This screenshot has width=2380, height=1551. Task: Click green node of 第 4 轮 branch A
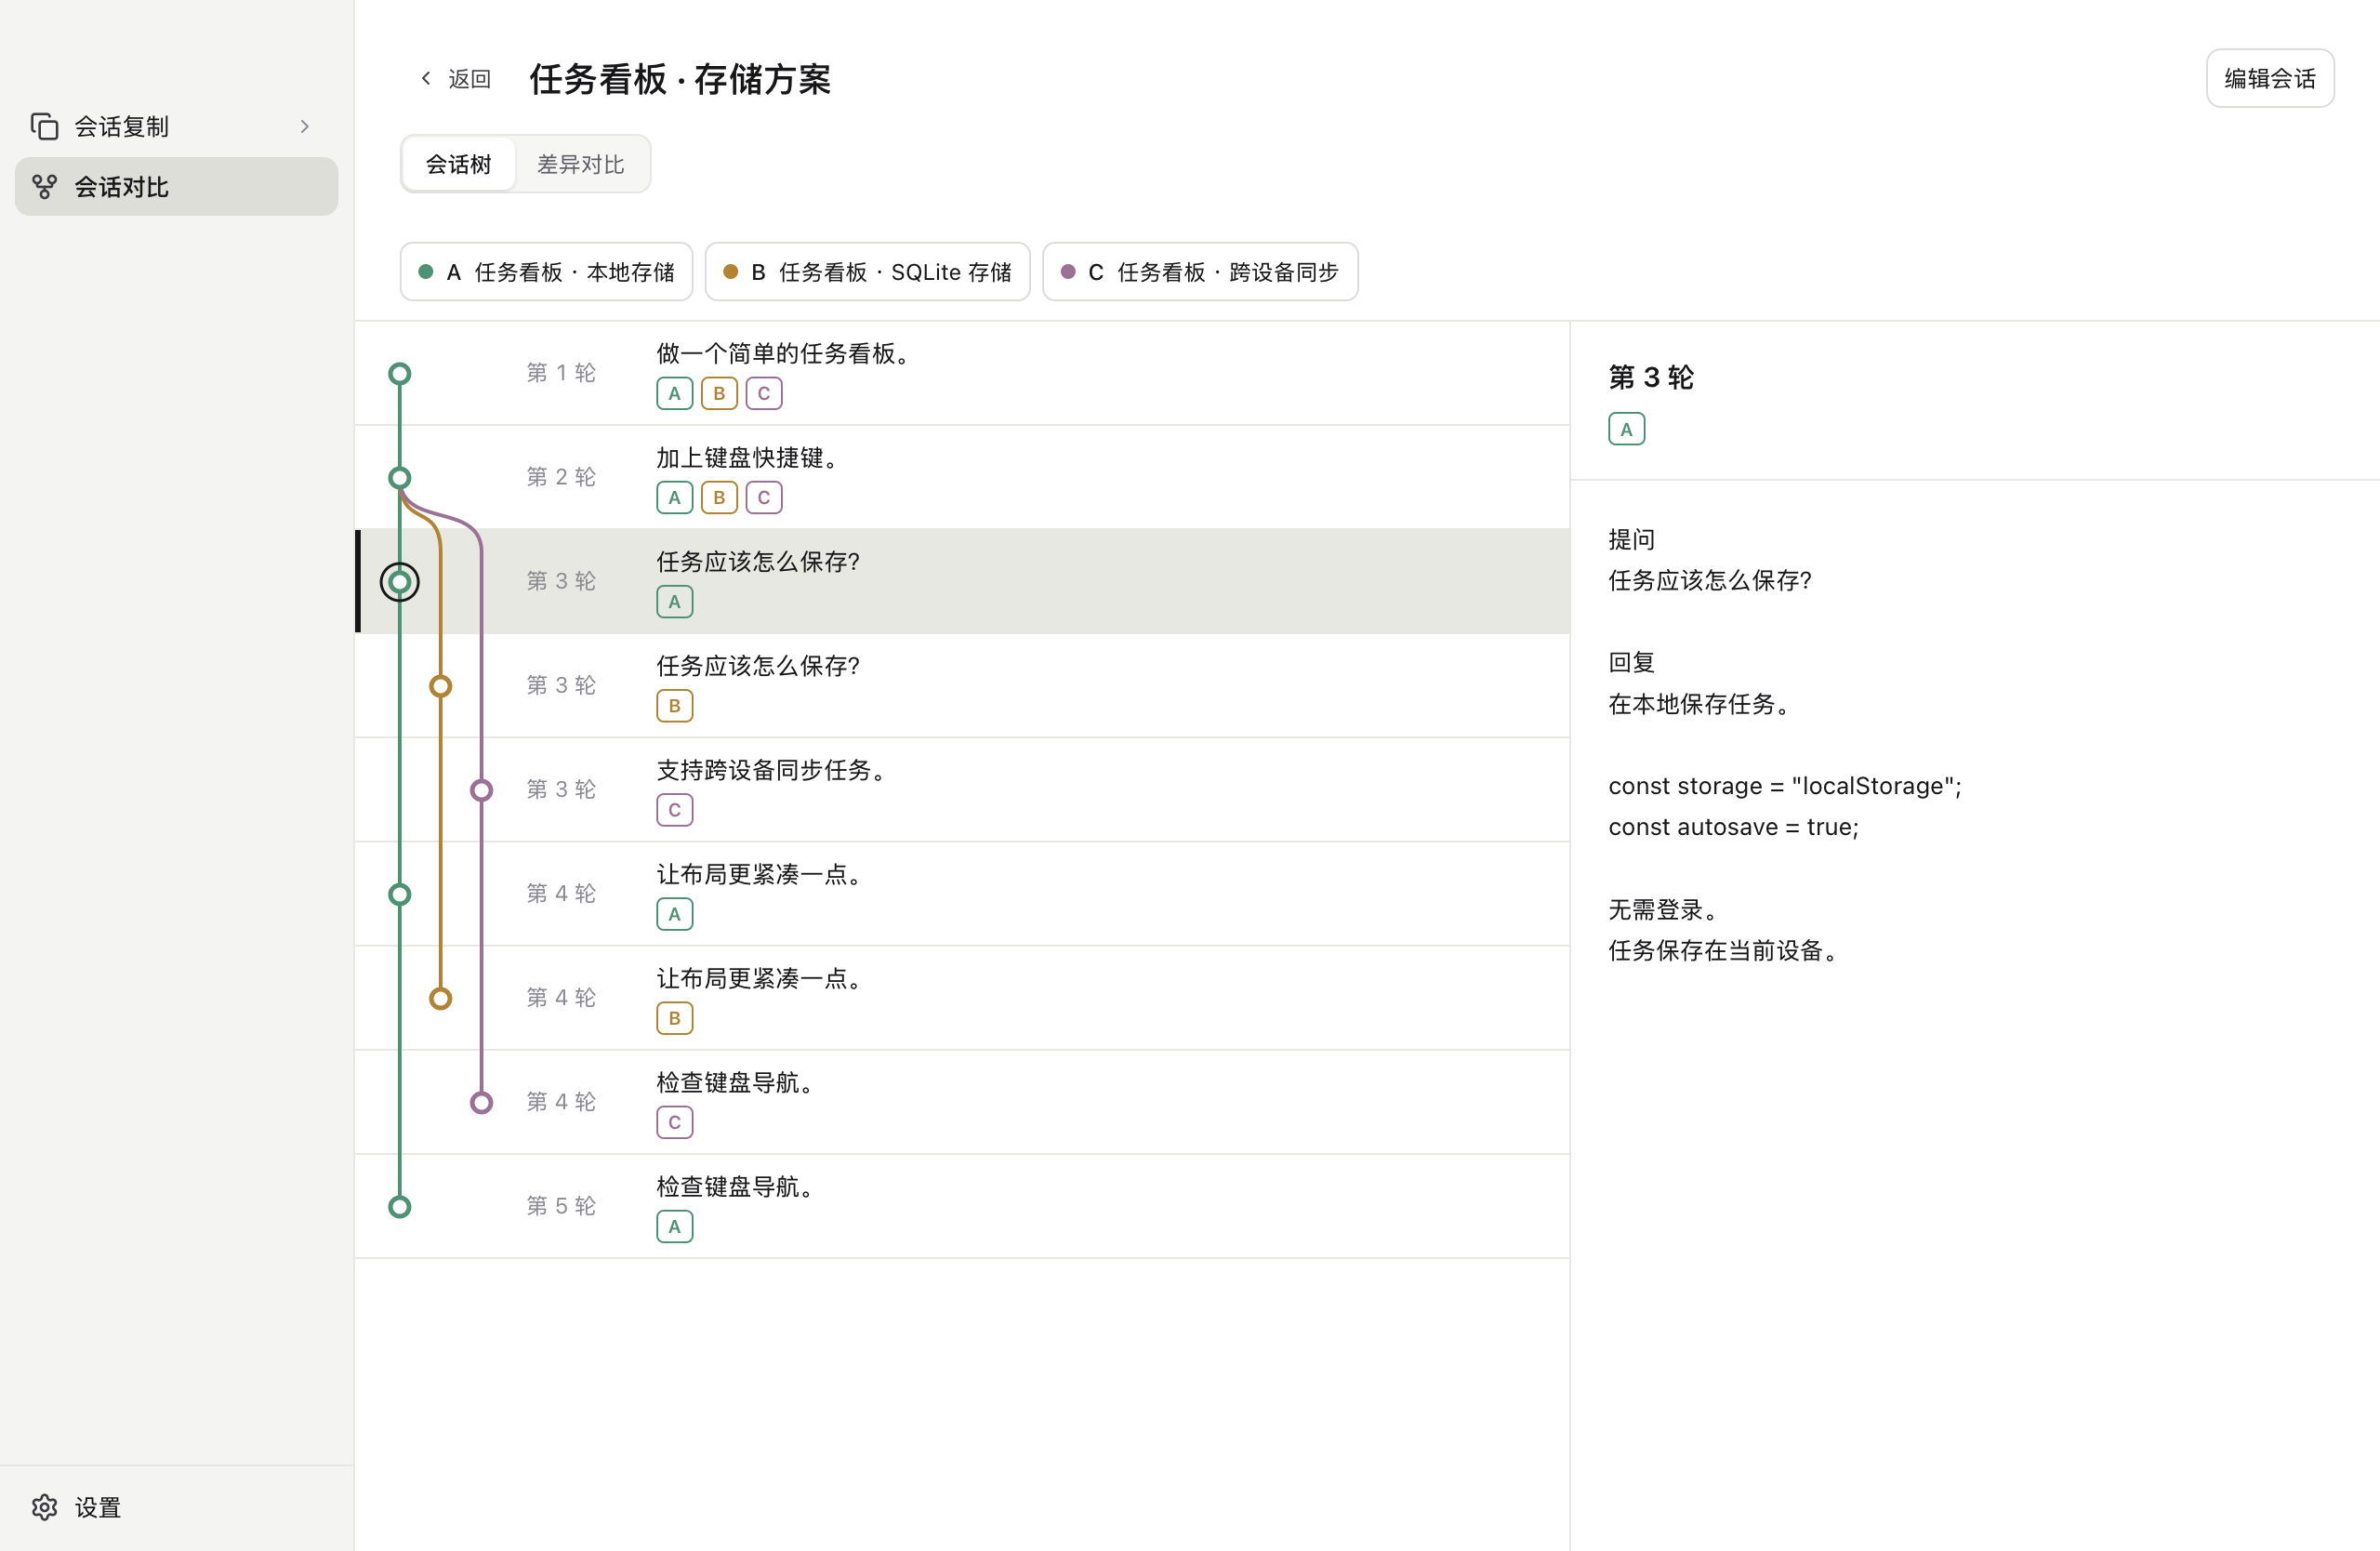point(400,894)
